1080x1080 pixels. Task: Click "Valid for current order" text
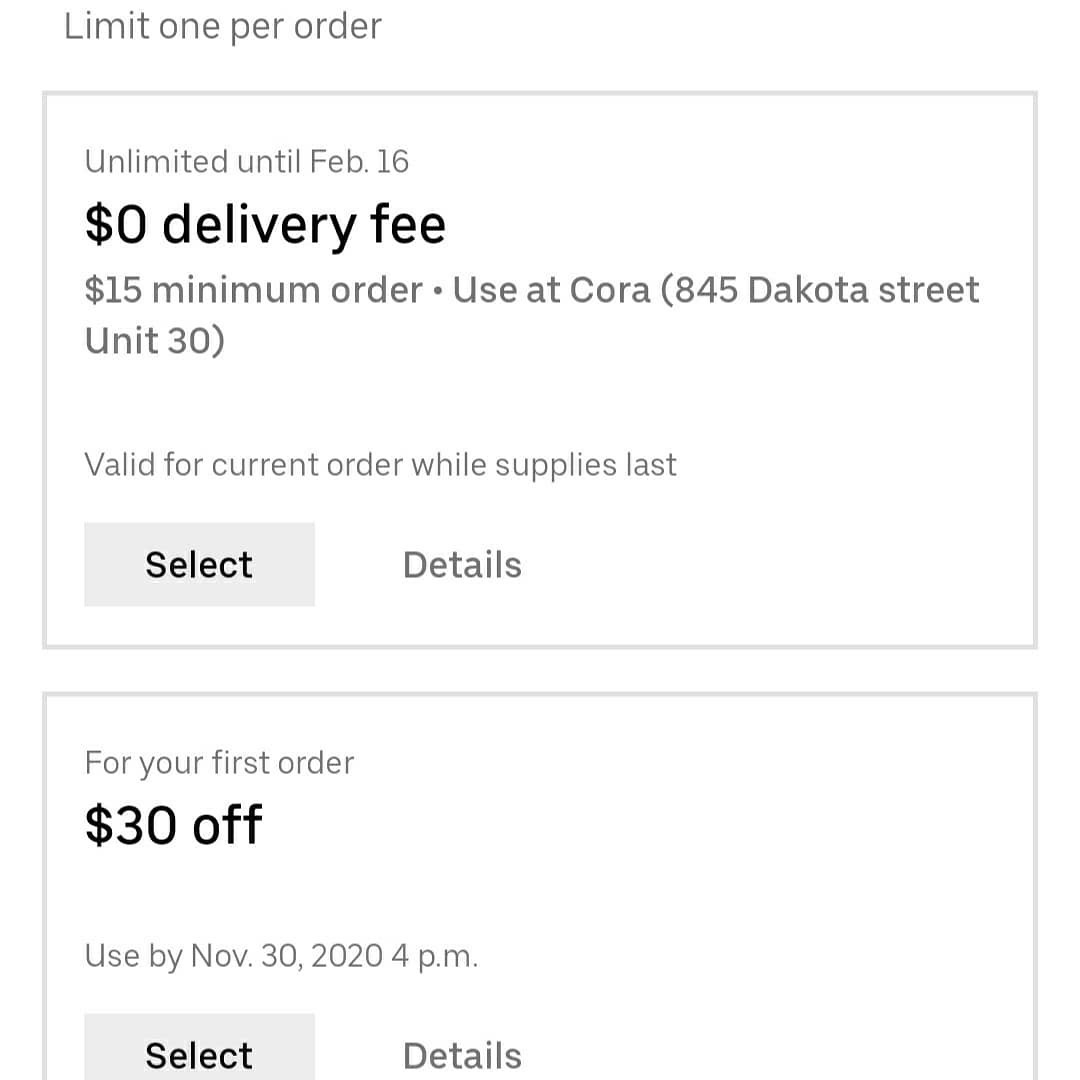pyautogui.click(x=244, y=465)
